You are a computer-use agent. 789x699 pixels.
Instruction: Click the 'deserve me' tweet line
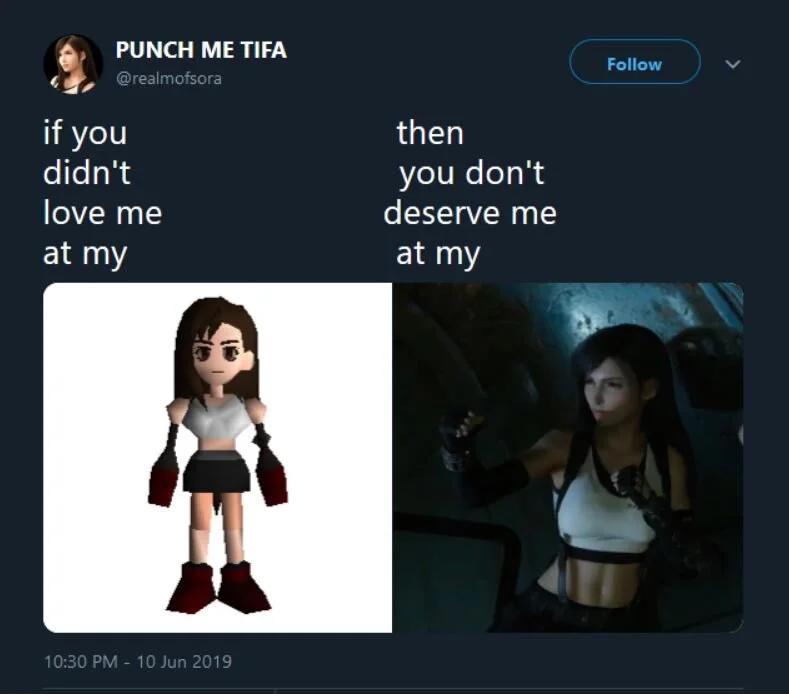pyautogui.click(x=470, y=213)
